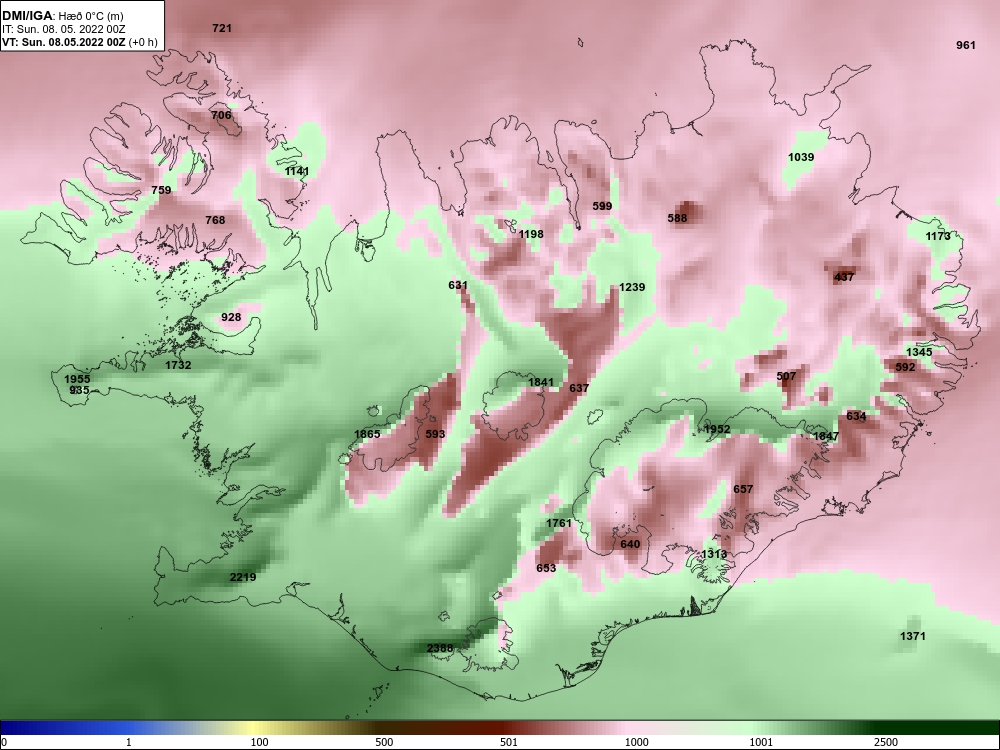Pick the 1313 data point
1000x750 pixels.
[714, 554]
